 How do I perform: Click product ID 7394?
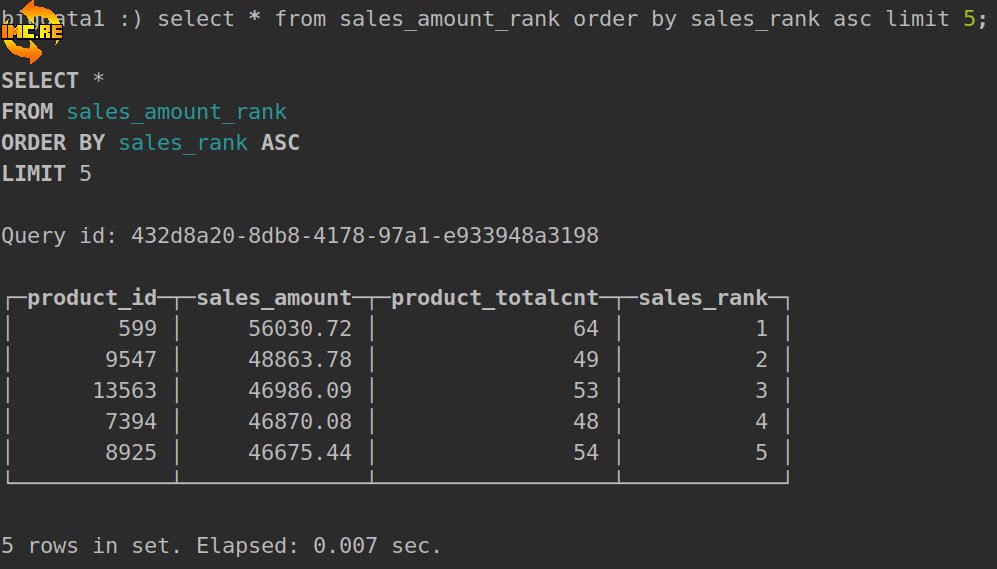[131, 422]
